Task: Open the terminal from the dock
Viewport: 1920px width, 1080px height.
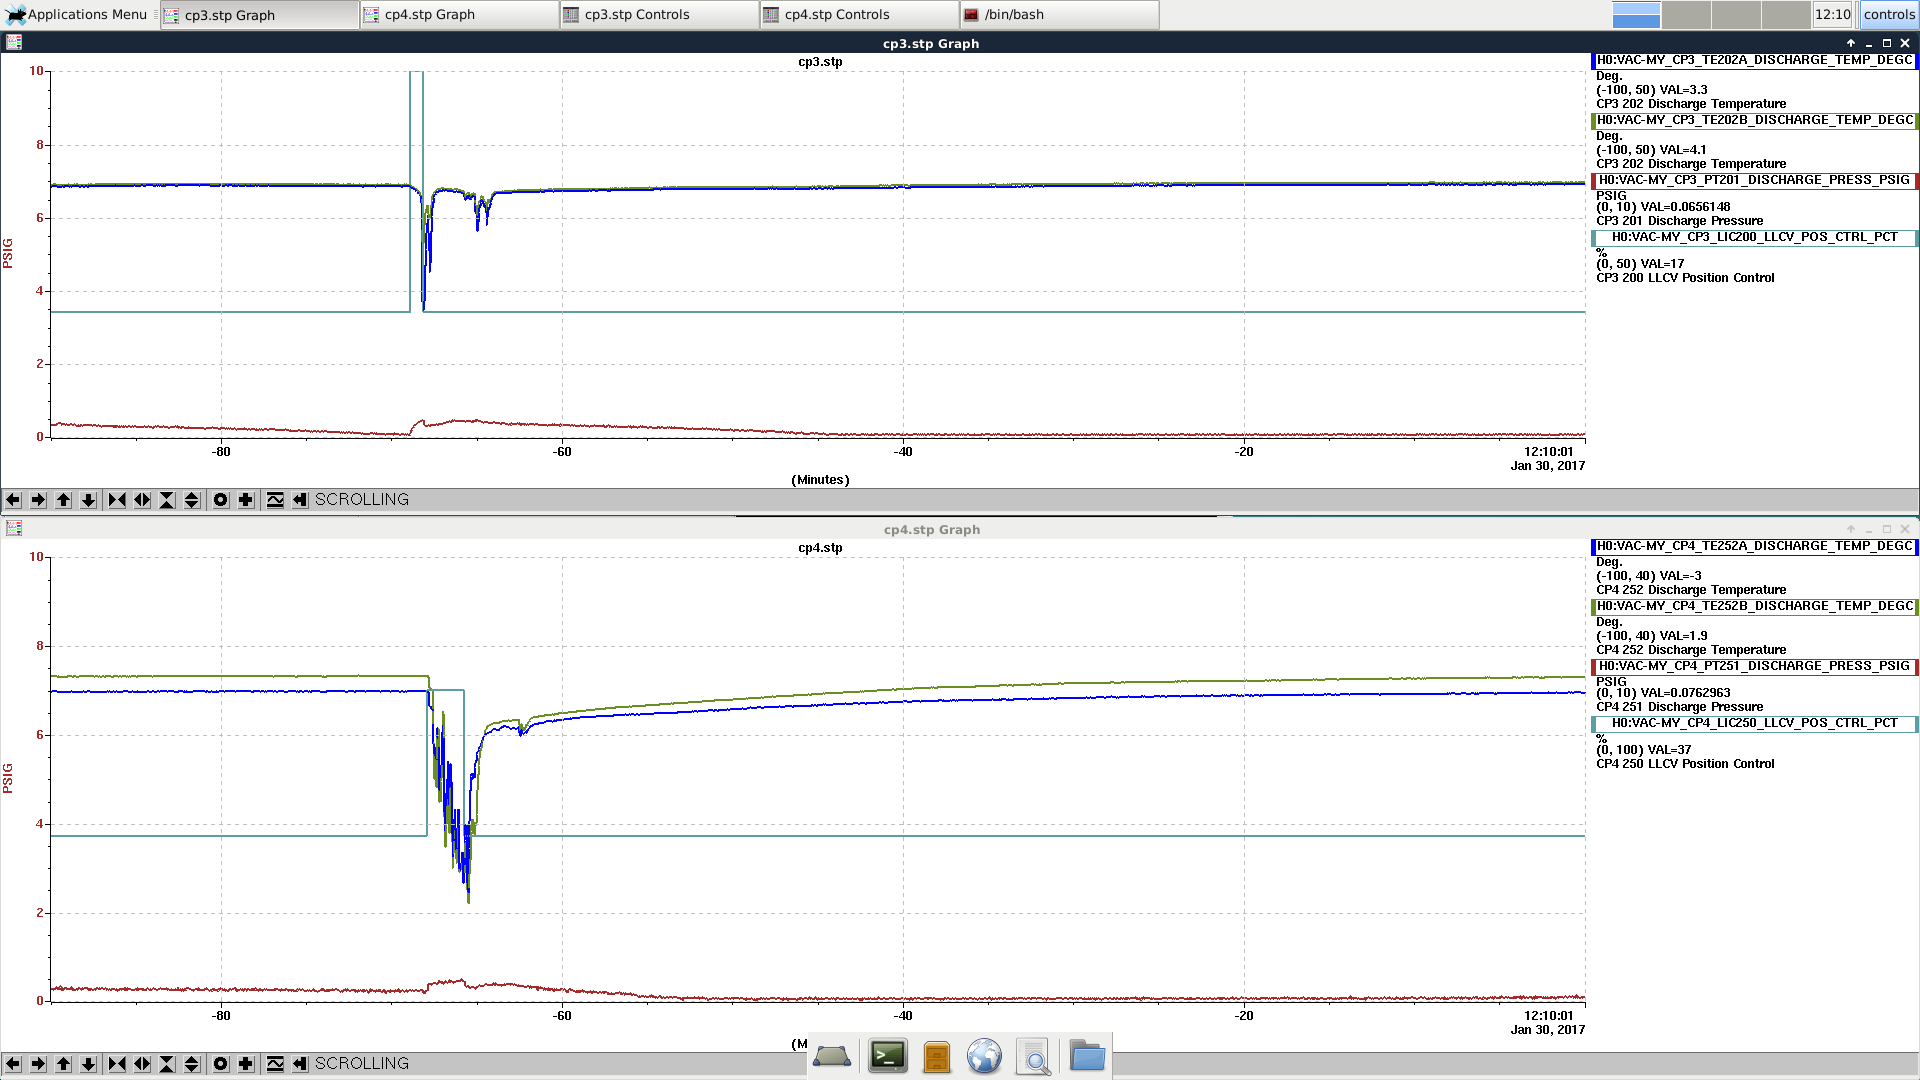Action: (887, 1056)
